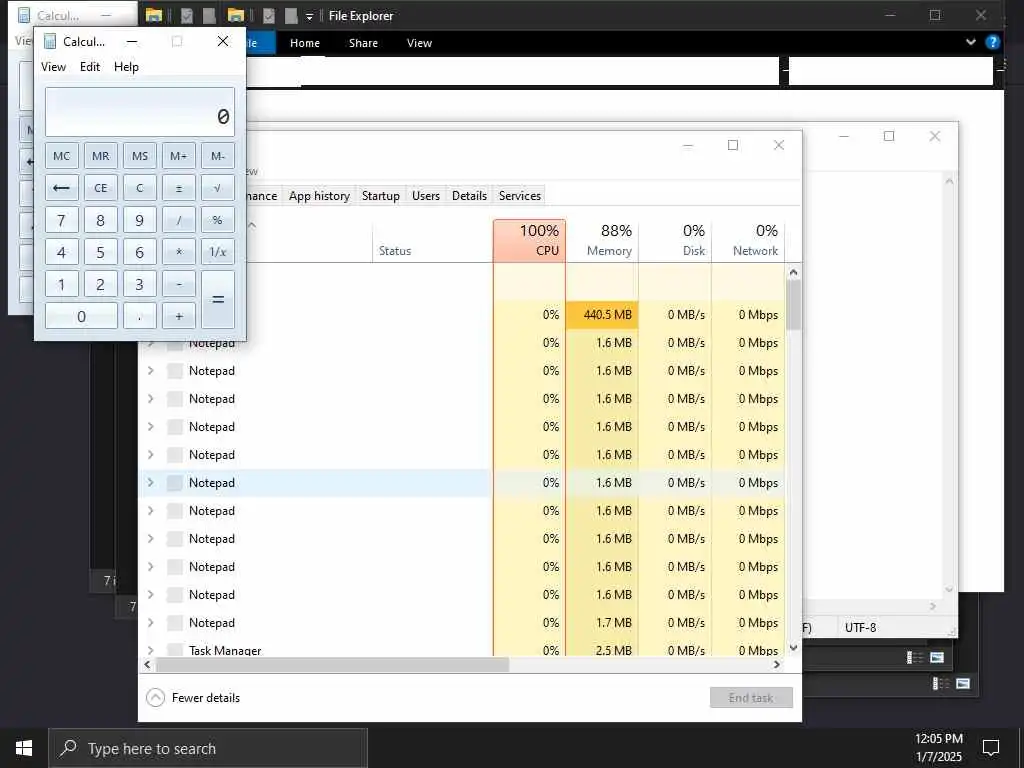This screenshot has width=1024, height=768.
Task: Click the CE clear entry button
Action: 101,188
